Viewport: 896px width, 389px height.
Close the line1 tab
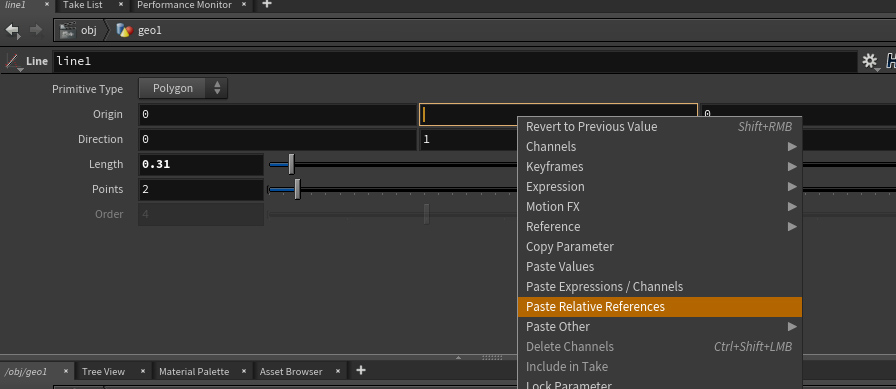(47, 5)
